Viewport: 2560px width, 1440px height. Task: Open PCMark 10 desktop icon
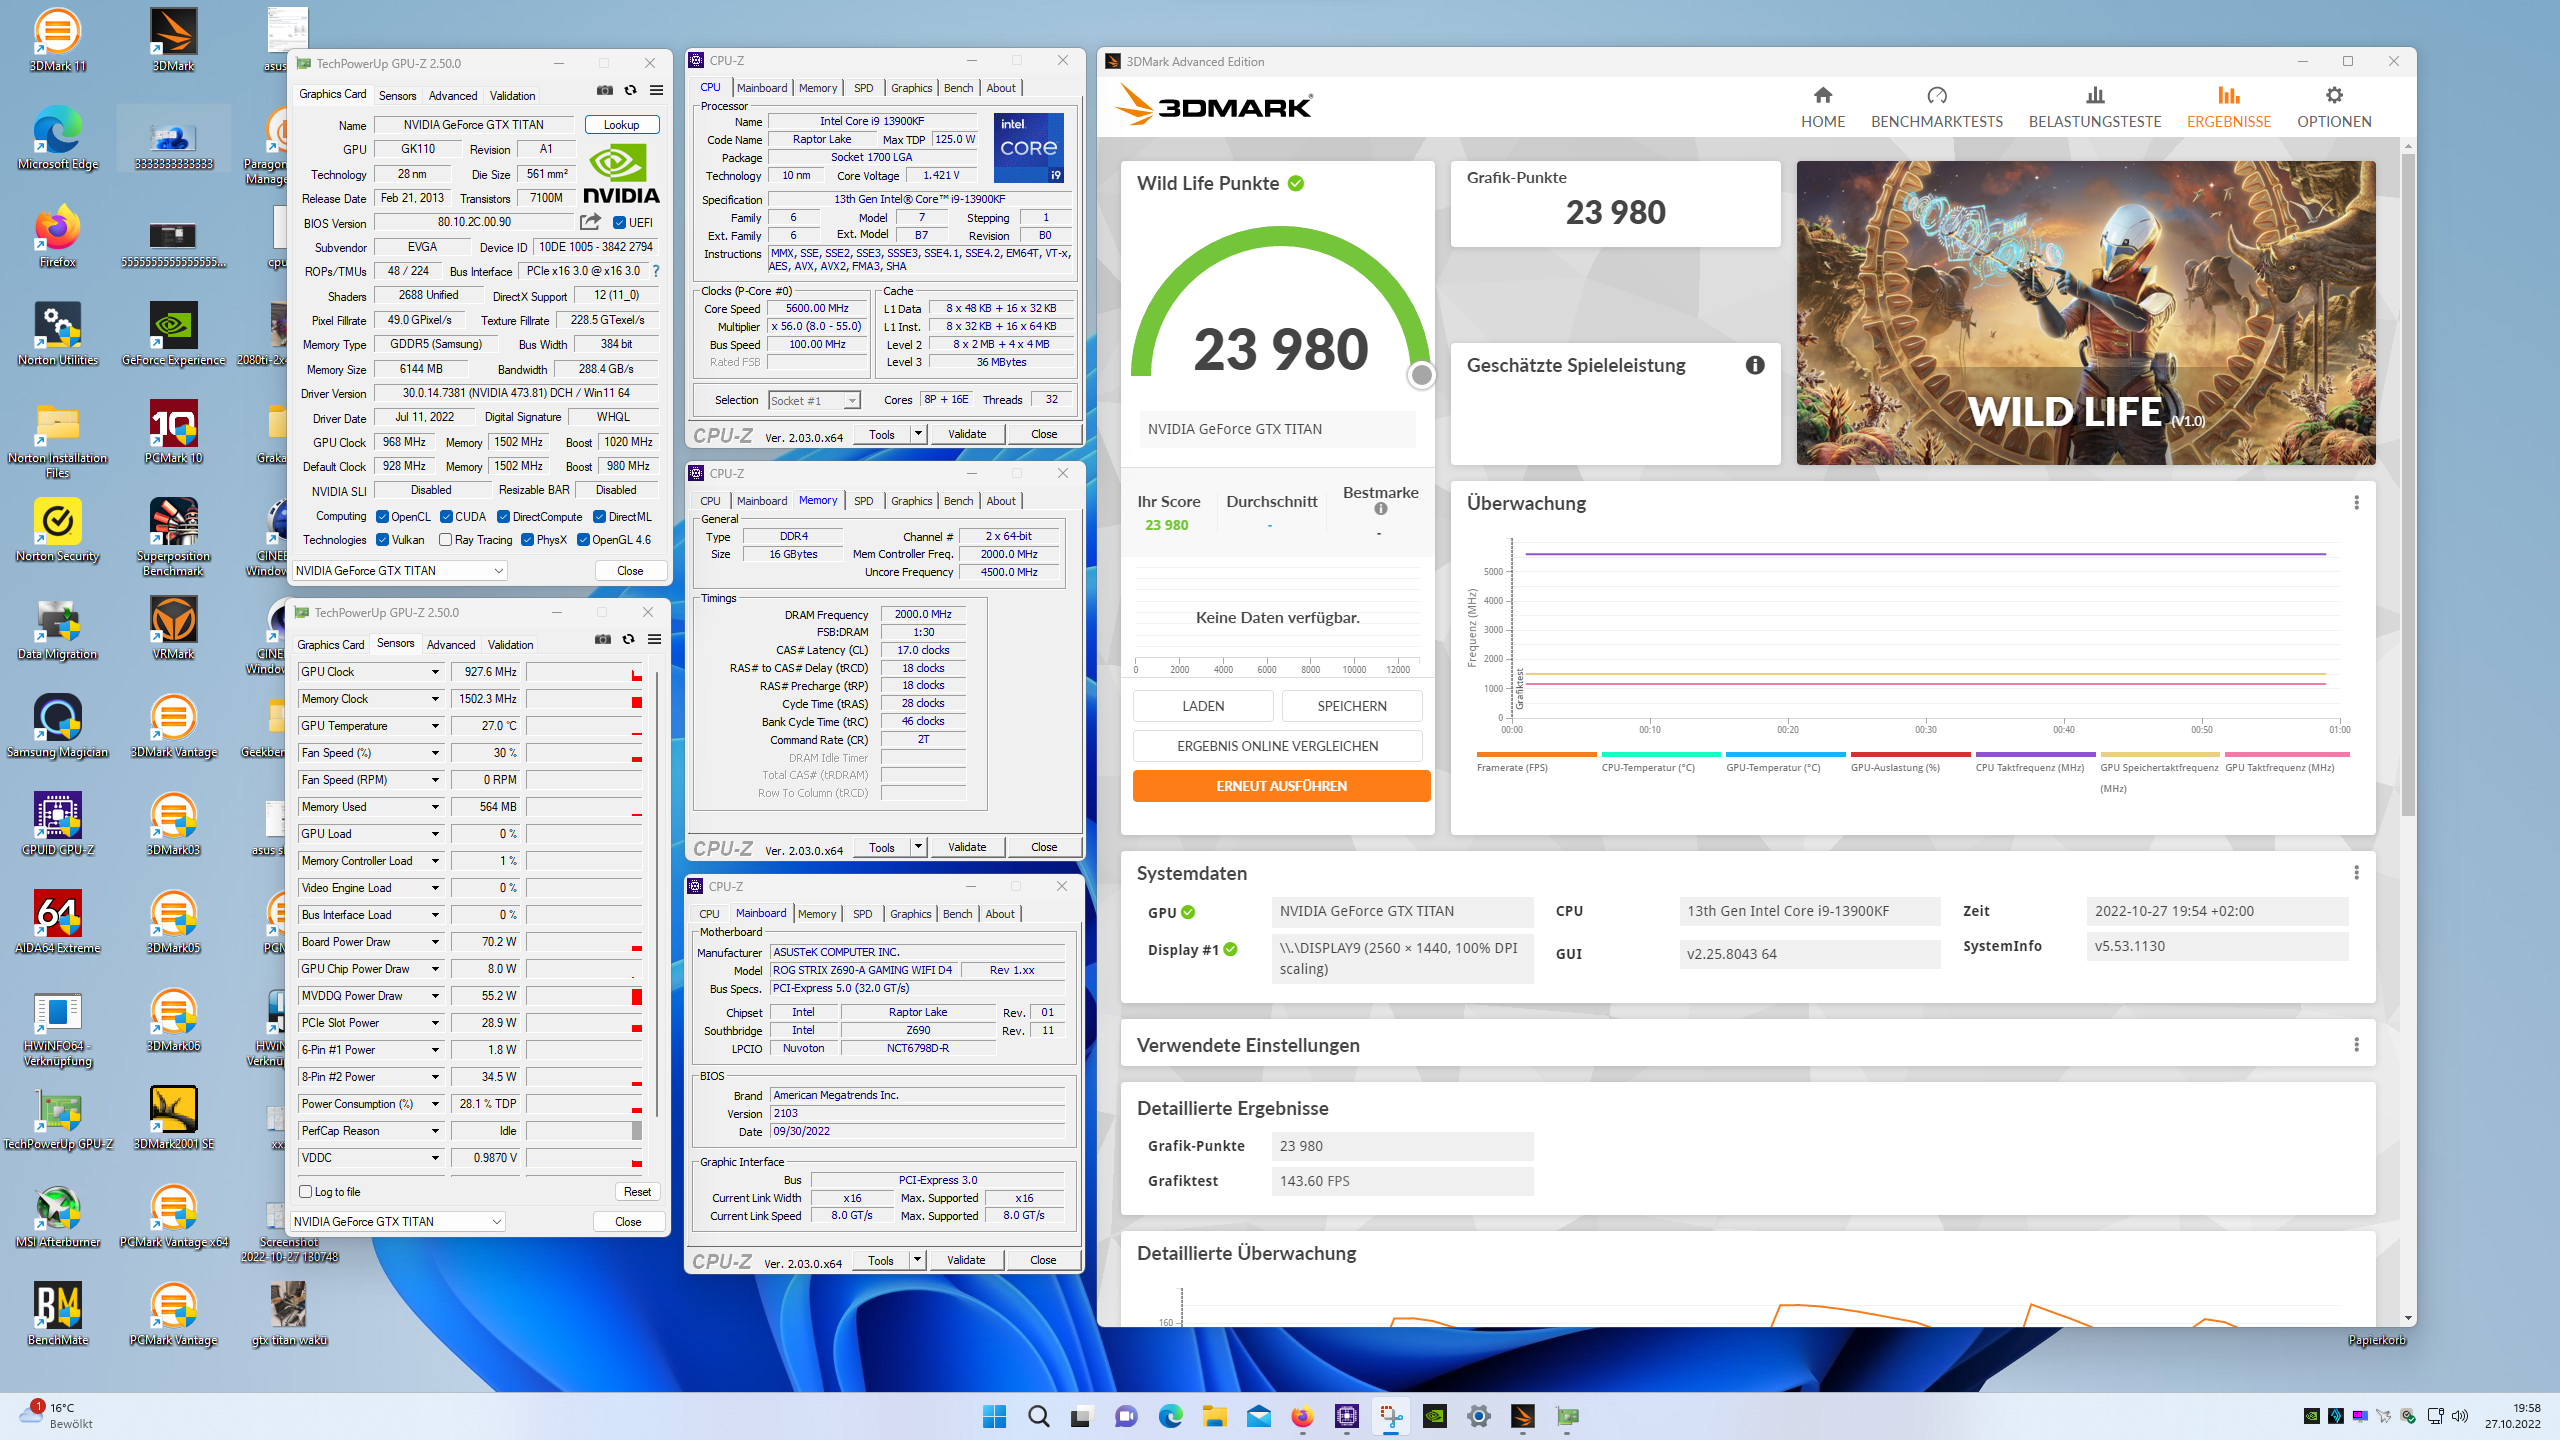(173, 432)
